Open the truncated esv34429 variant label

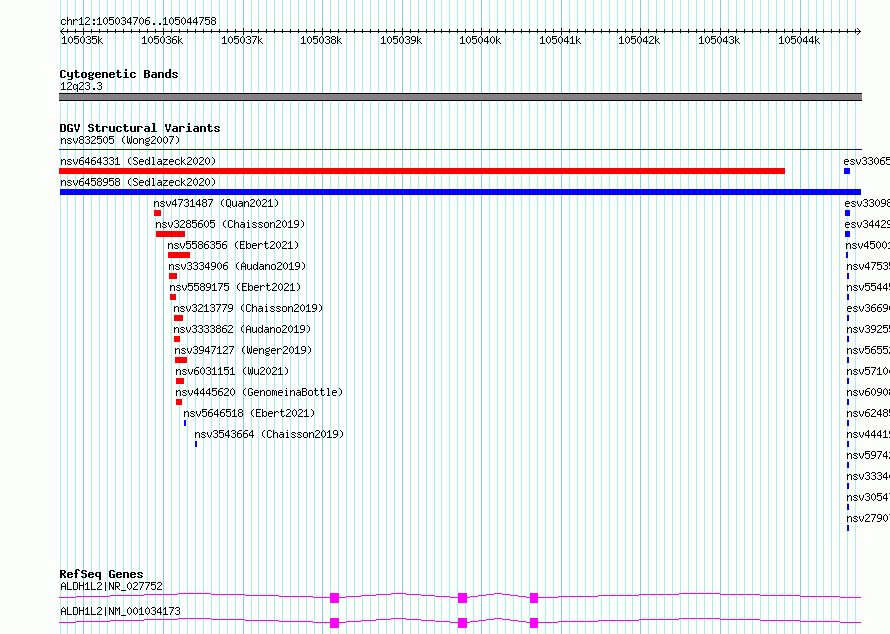867,224
